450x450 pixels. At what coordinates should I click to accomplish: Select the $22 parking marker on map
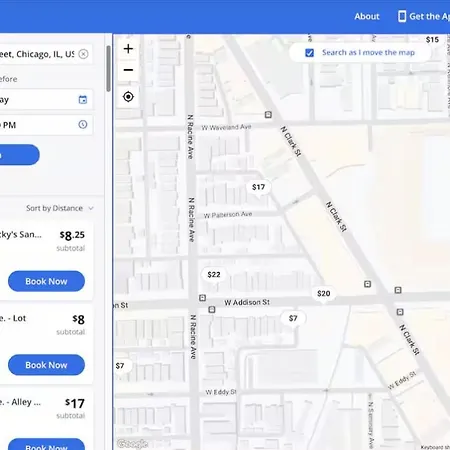[x=214, y=275]
